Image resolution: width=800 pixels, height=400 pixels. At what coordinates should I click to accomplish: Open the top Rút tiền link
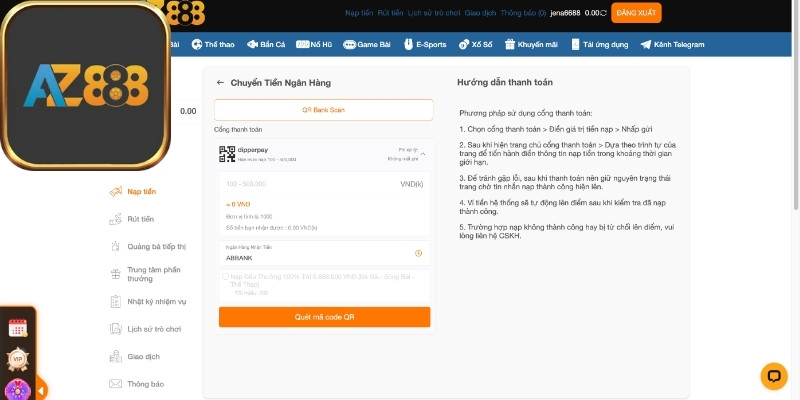(390, 13)
